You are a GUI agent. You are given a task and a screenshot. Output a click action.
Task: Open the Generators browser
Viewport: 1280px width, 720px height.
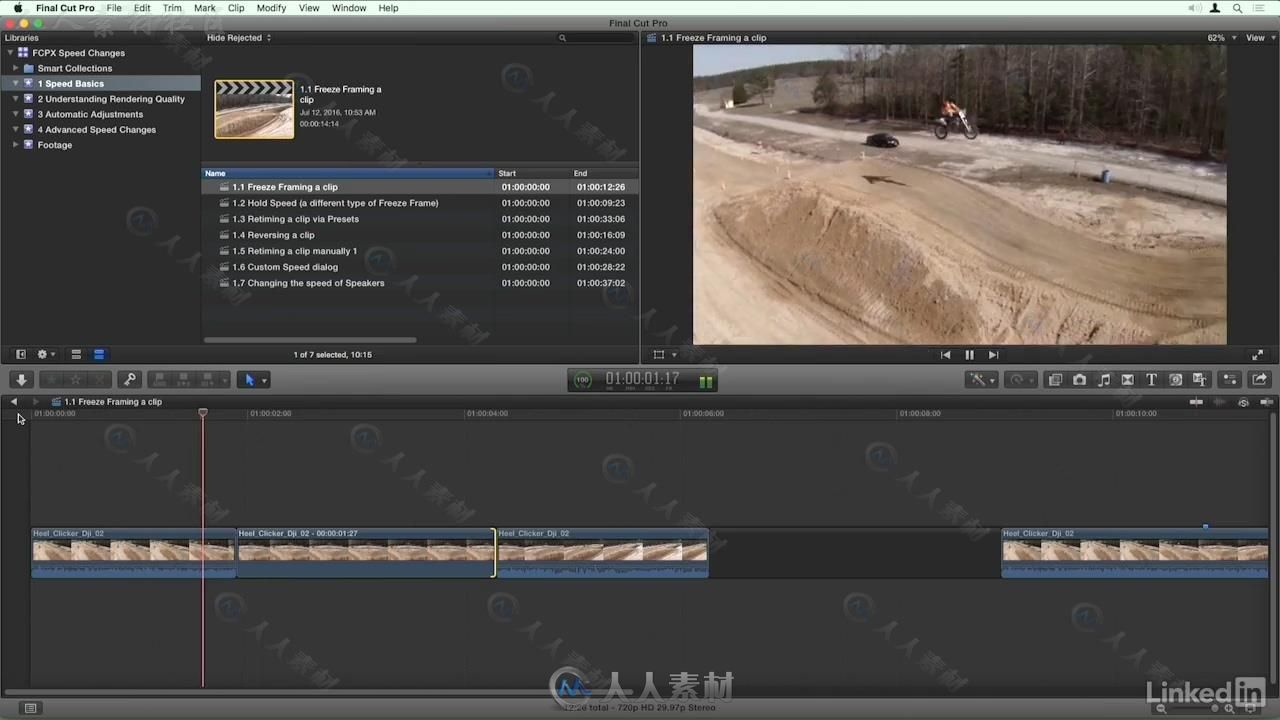tap(1176, 380)
